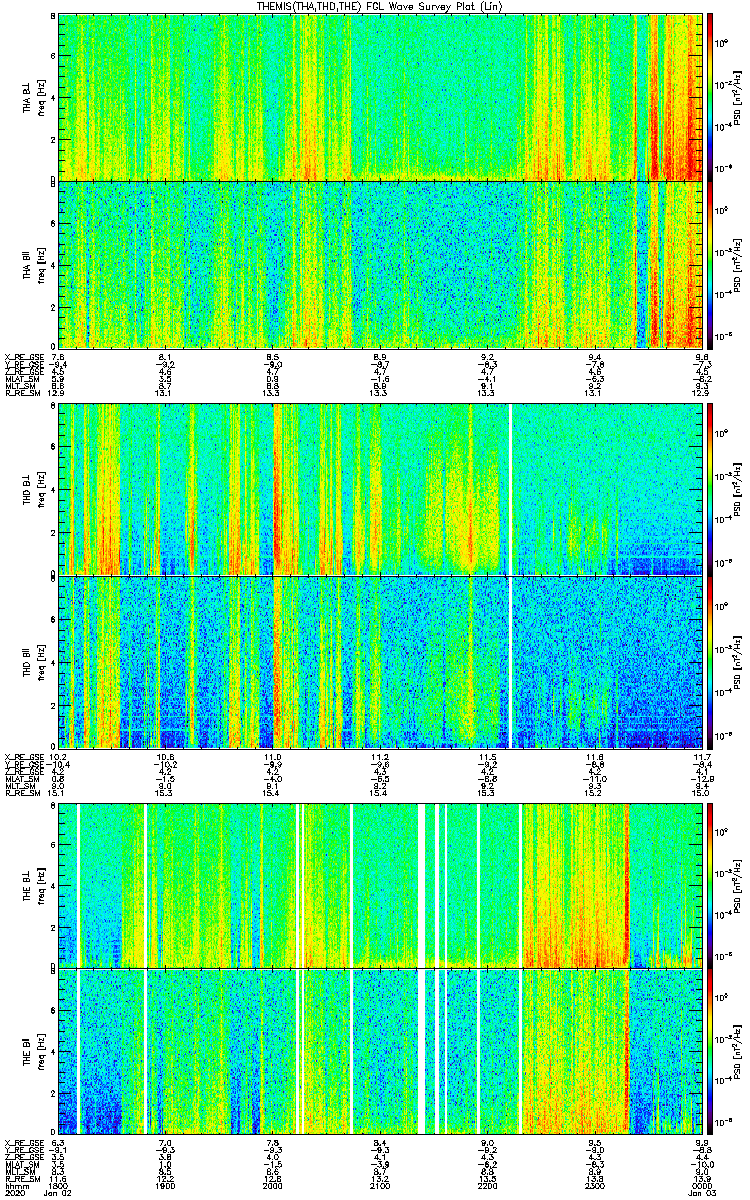Image resolution: width=750 pixels, height=1200 pixels.
Task: Click the Jan 03 date label
Action: [702, 1194]
